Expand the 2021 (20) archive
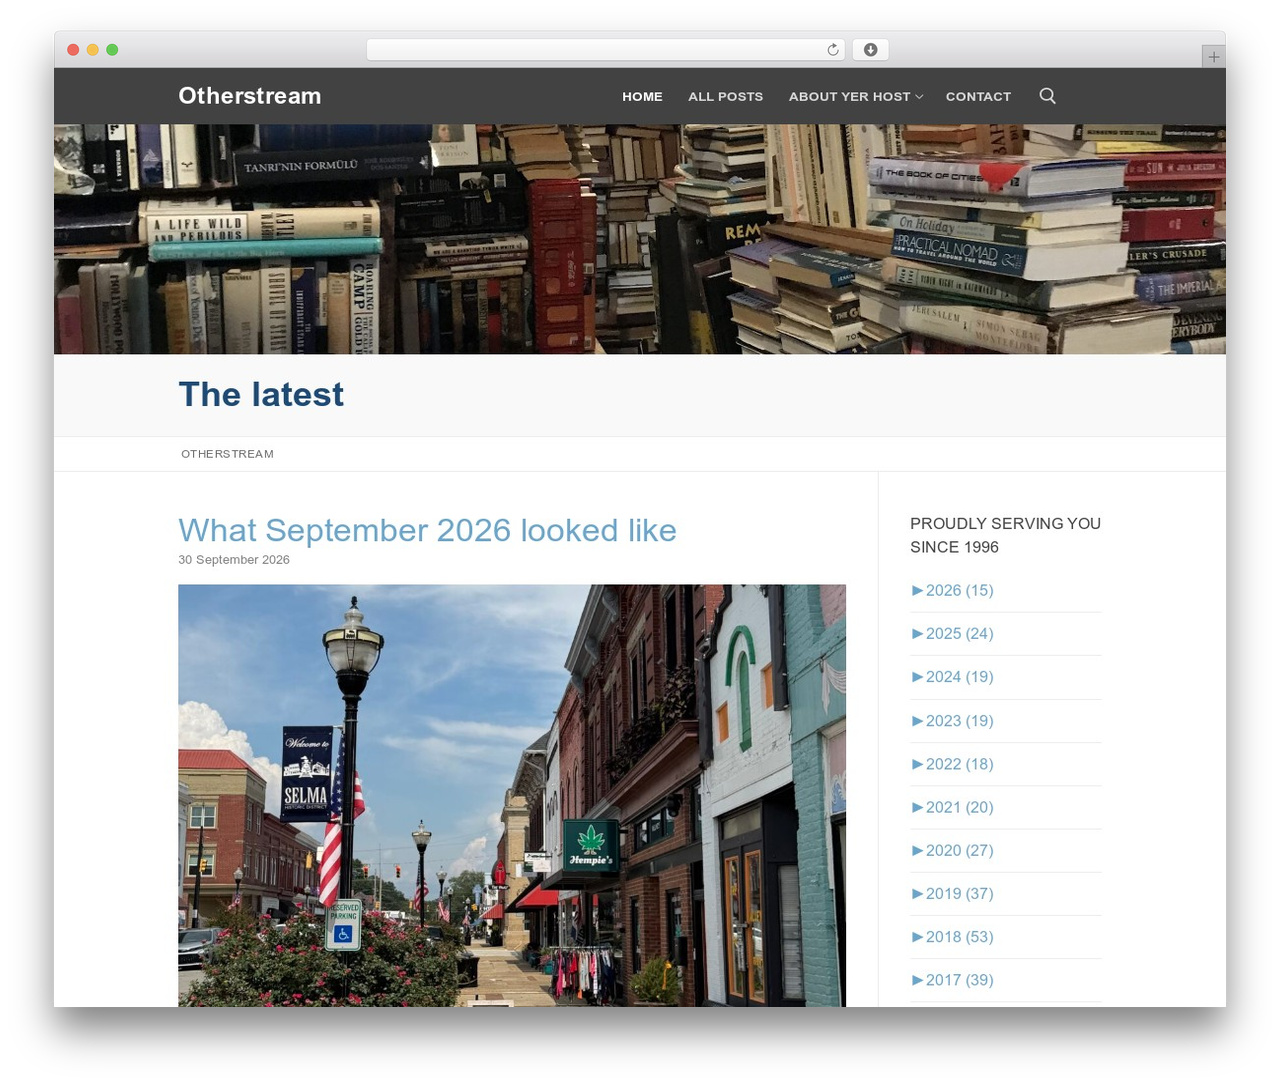 pos(952,807)
